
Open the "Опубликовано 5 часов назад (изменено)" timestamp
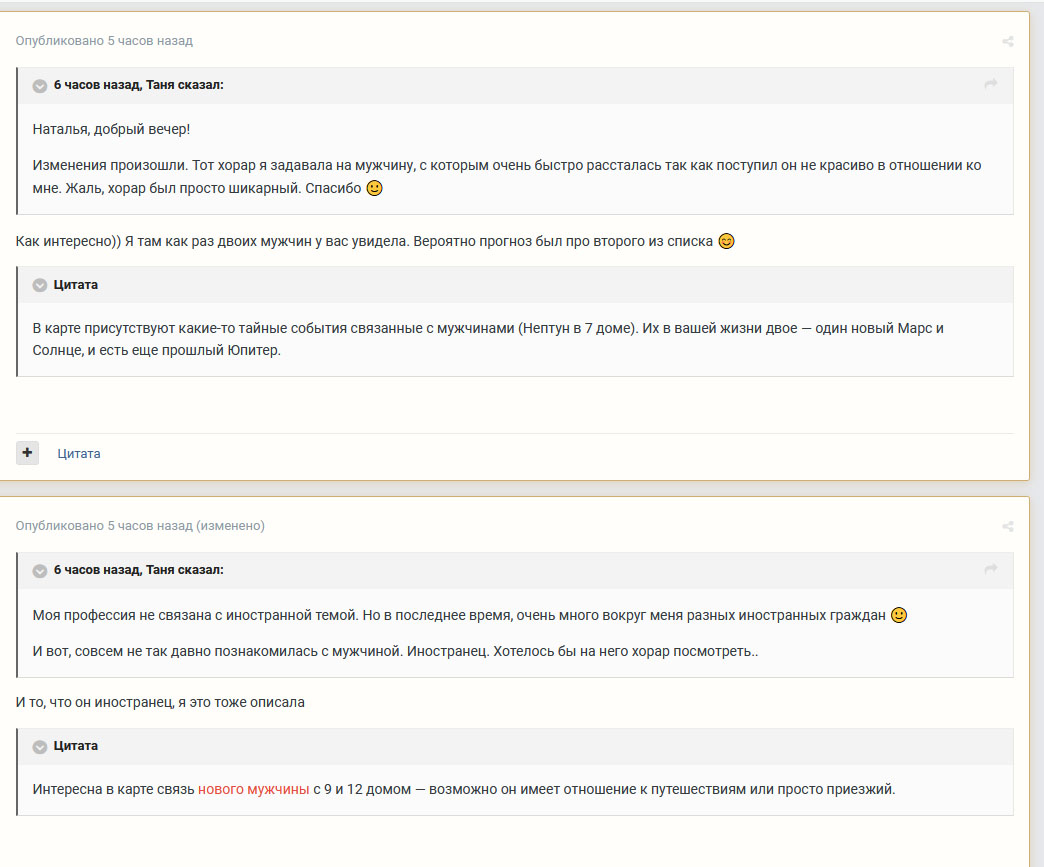pos(140,525)
